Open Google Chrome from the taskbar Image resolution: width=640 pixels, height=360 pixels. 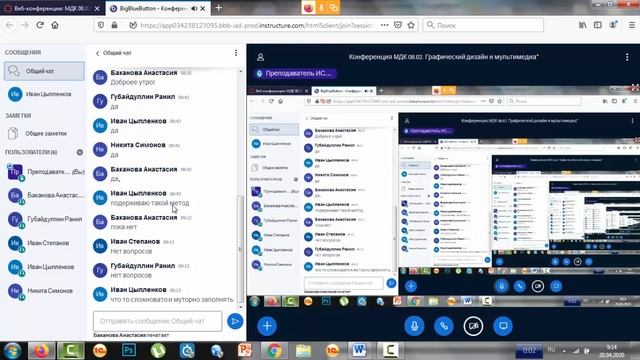point(274,351)
